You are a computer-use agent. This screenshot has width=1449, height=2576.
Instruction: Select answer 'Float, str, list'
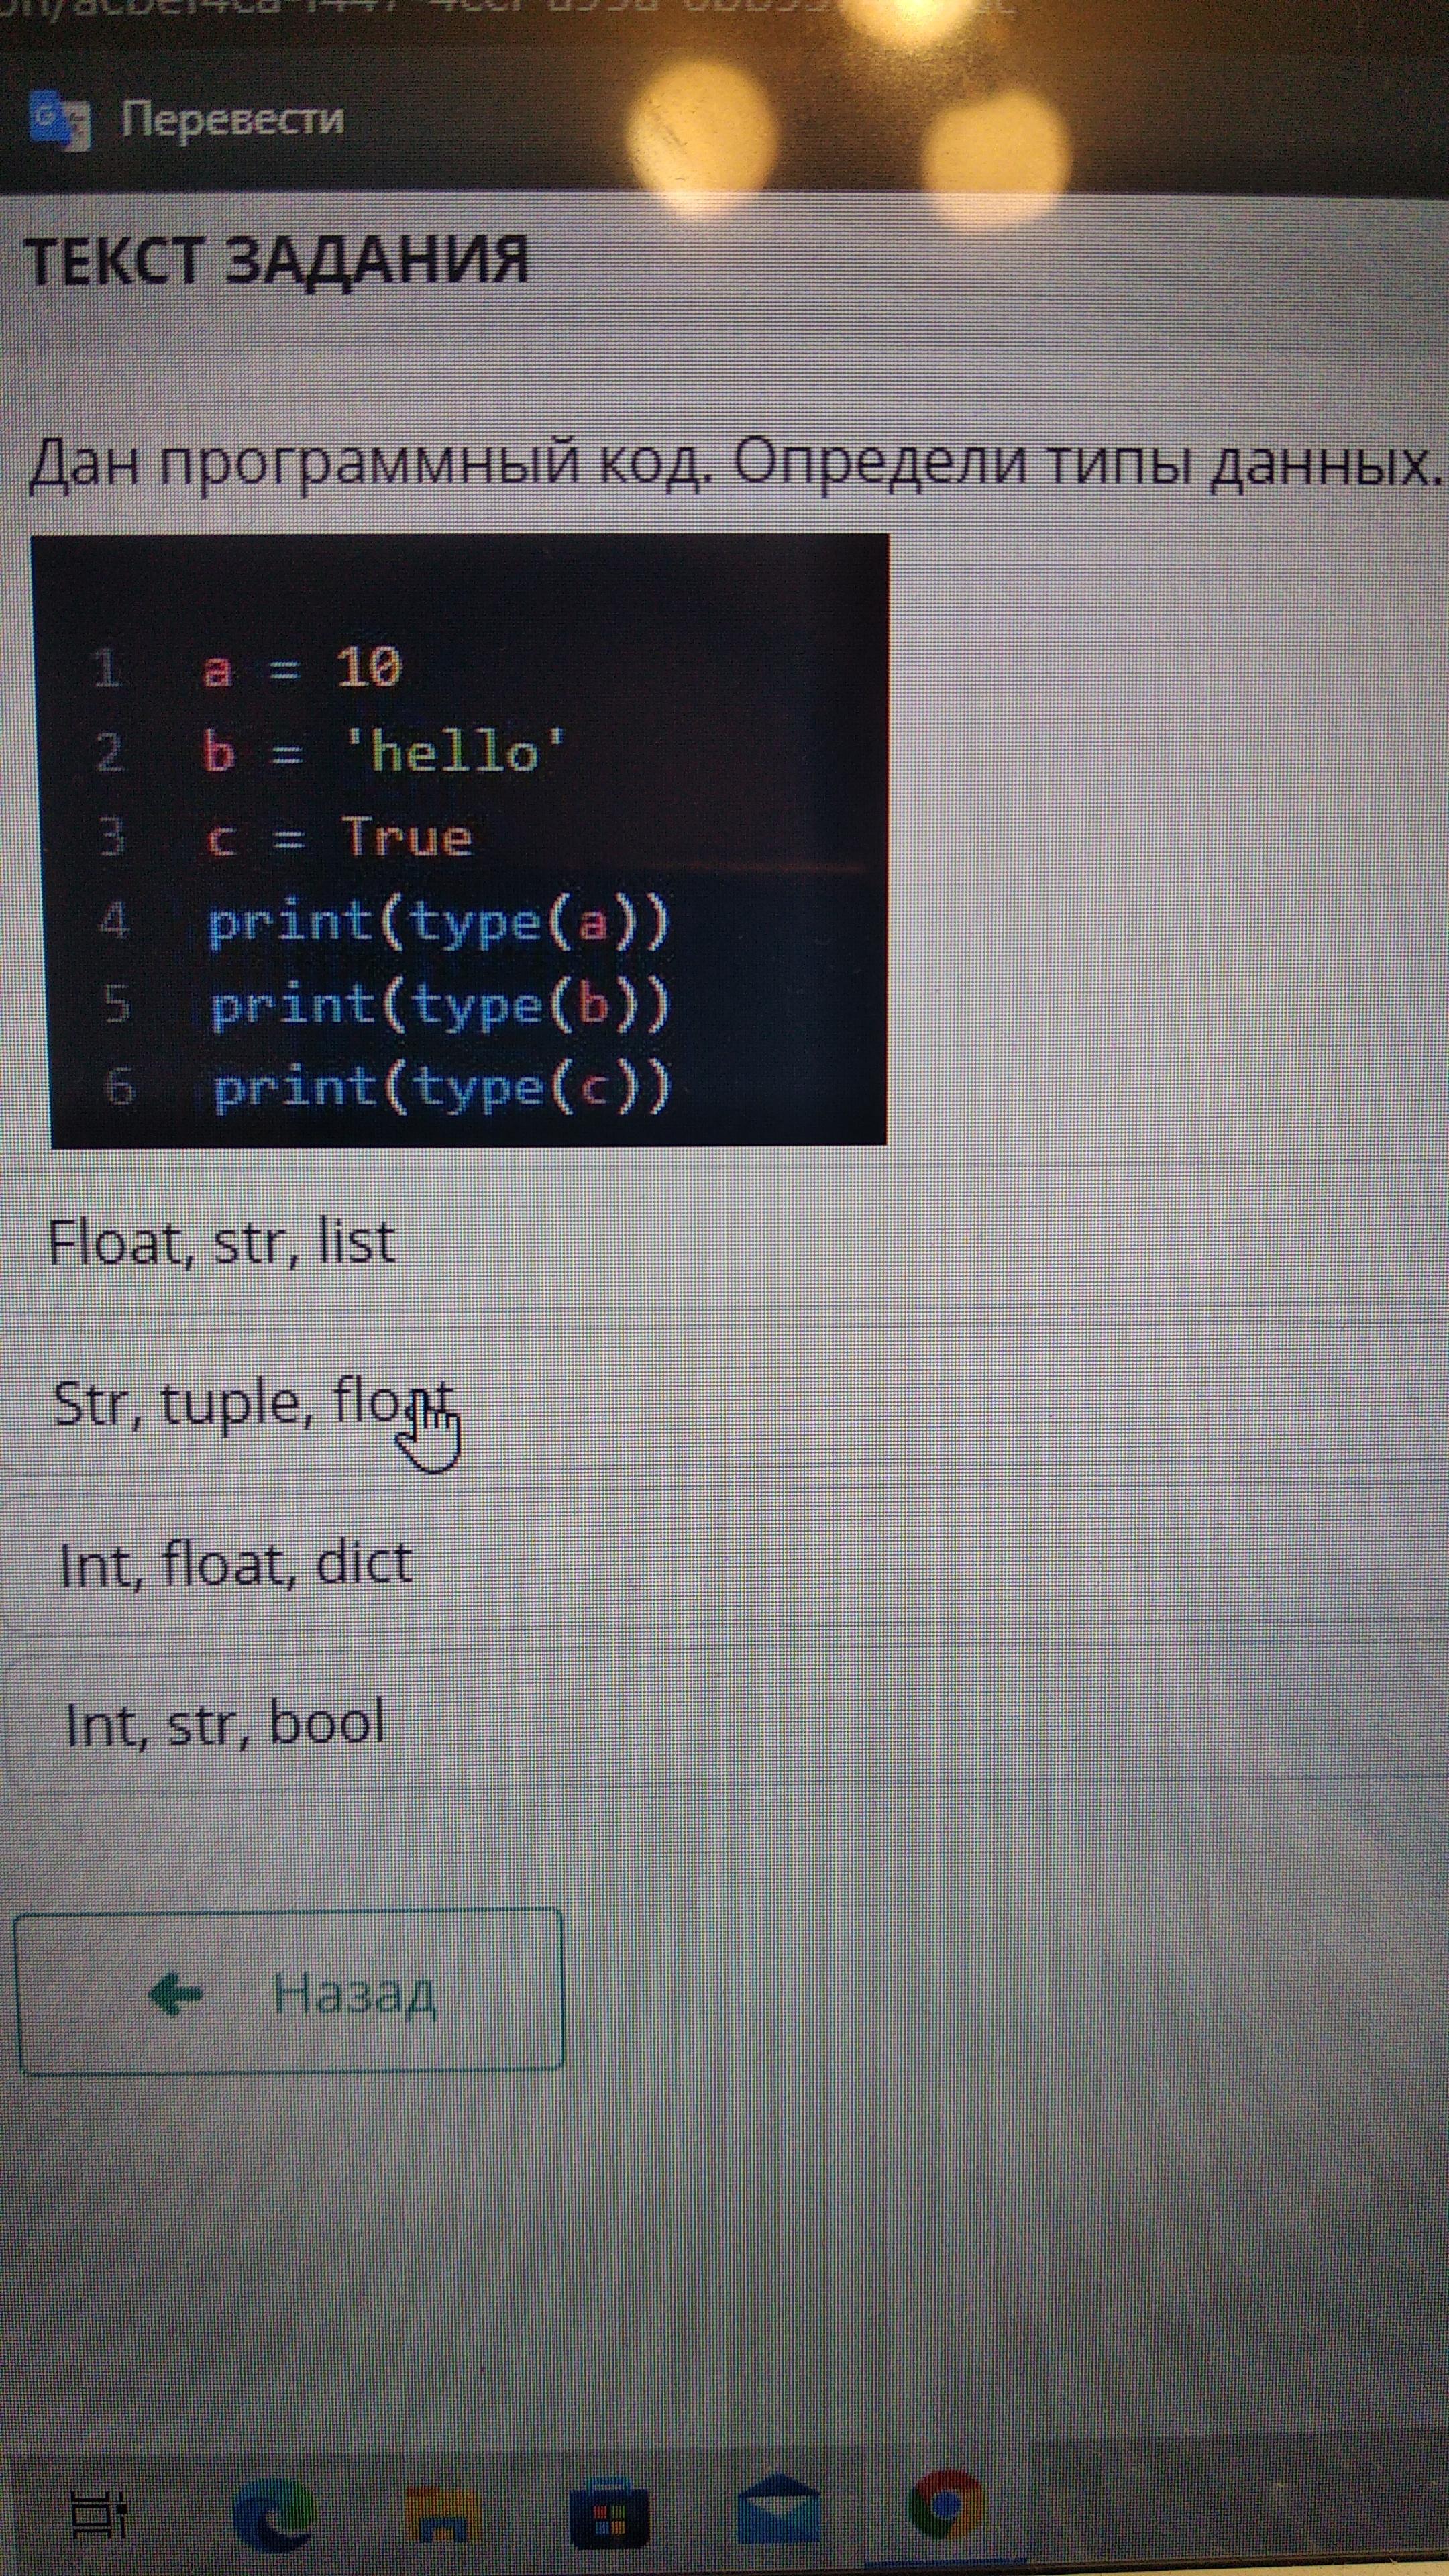222,1243
